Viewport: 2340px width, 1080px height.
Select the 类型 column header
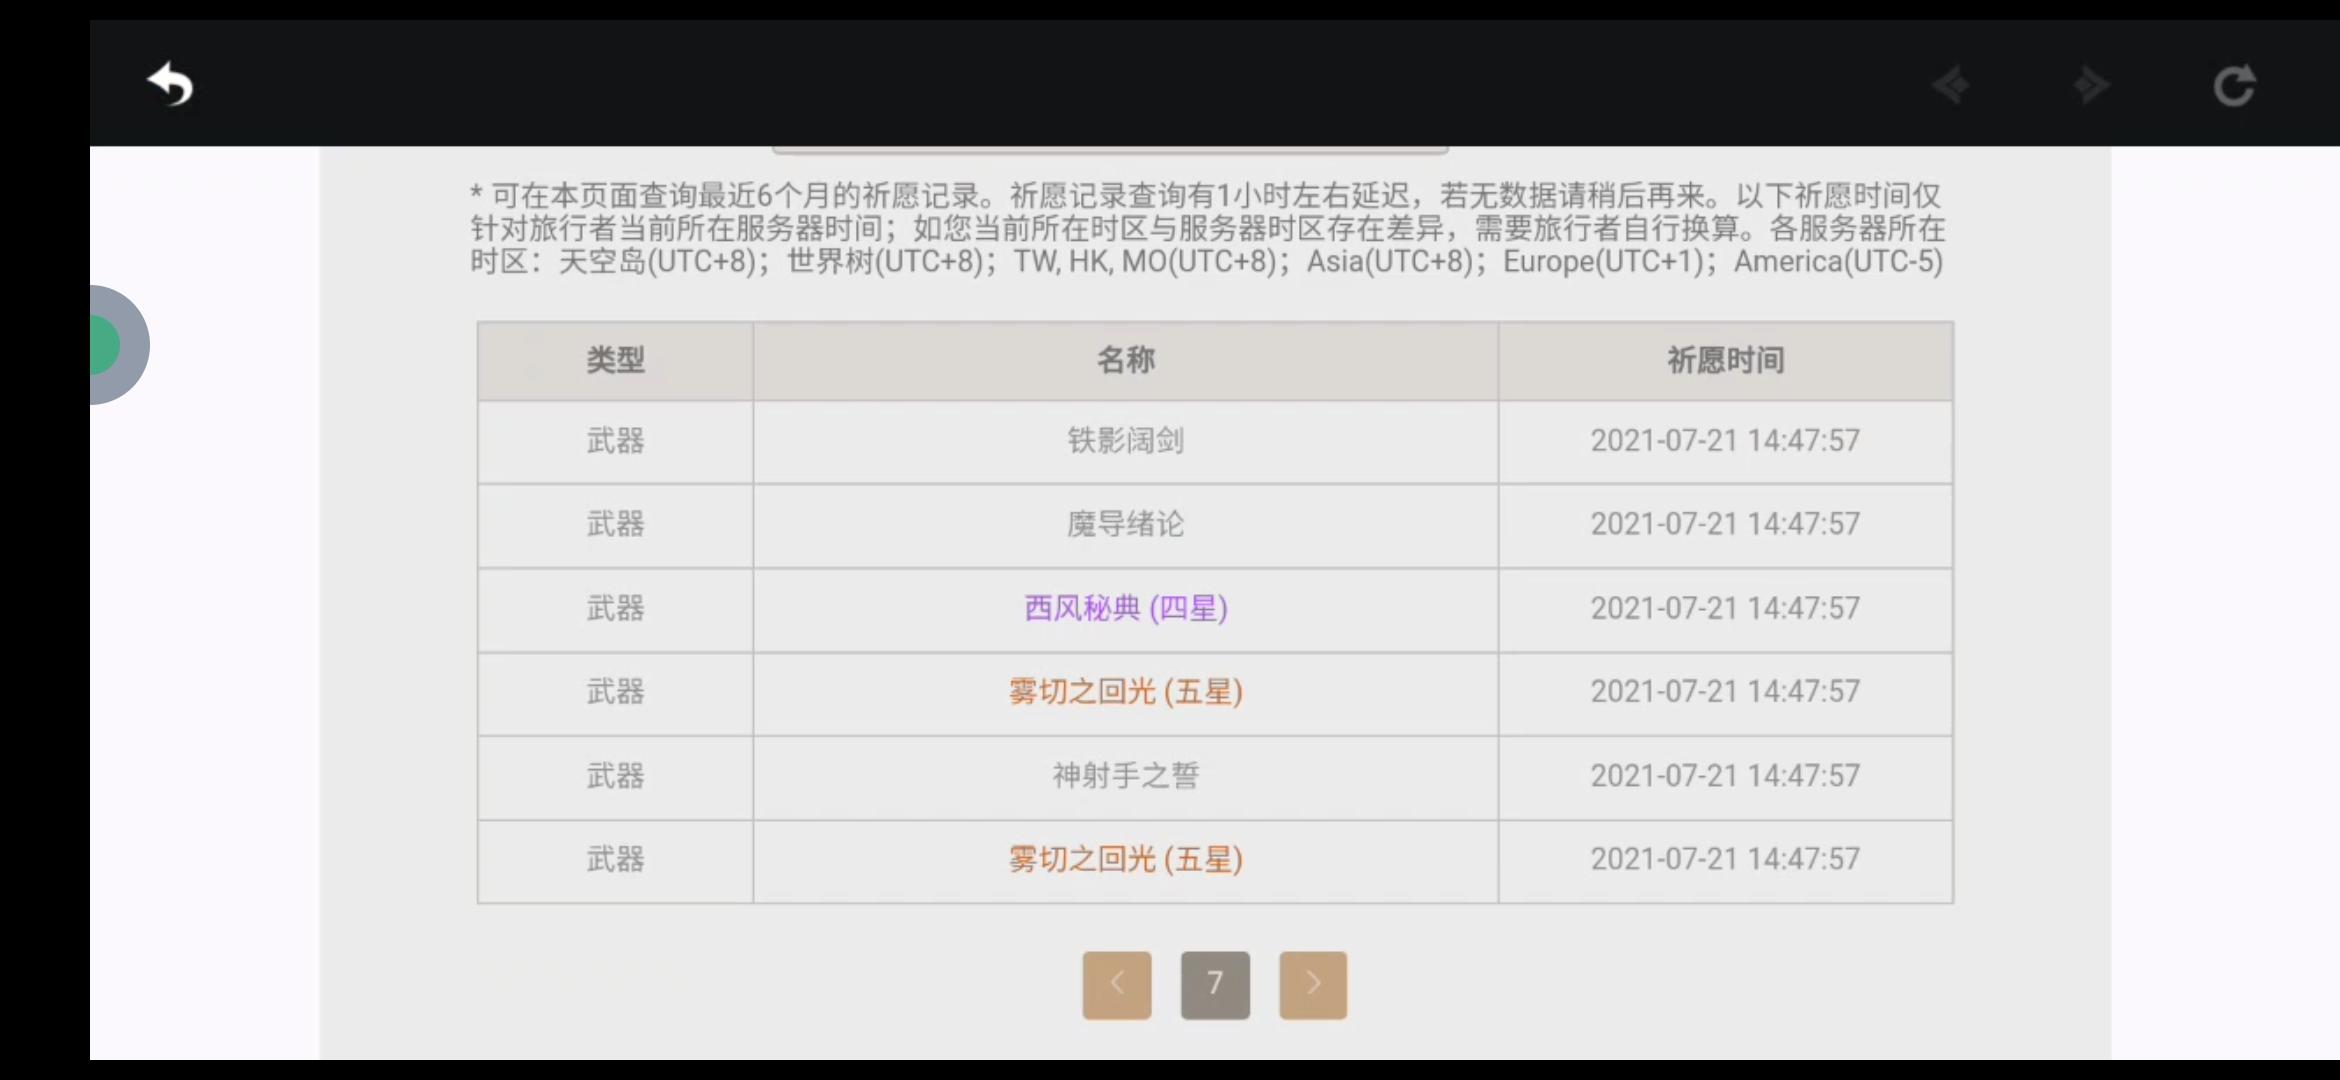point(616,360)
